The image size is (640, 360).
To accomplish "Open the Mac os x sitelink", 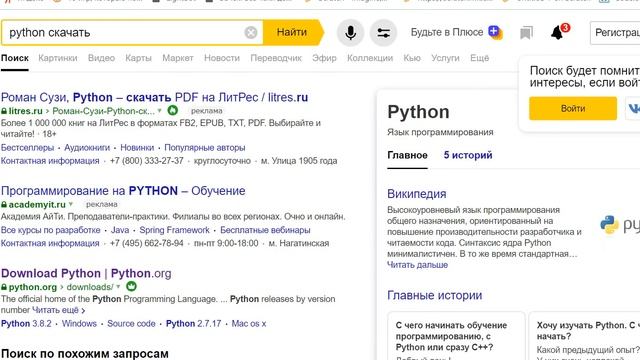I will 249,324.
